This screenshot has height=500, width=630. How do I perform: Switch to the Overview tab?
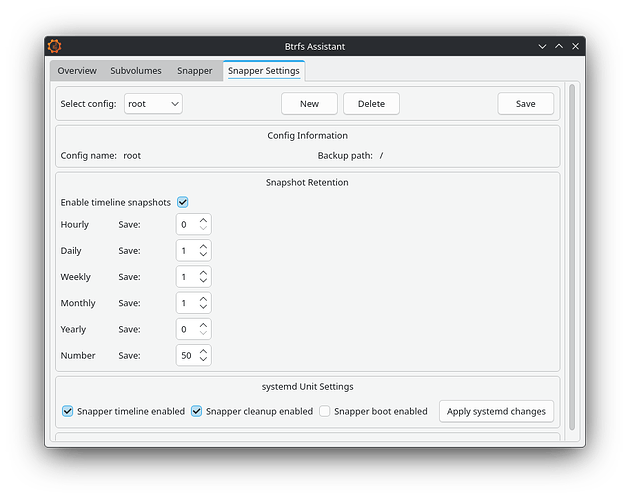click(77, 71)
